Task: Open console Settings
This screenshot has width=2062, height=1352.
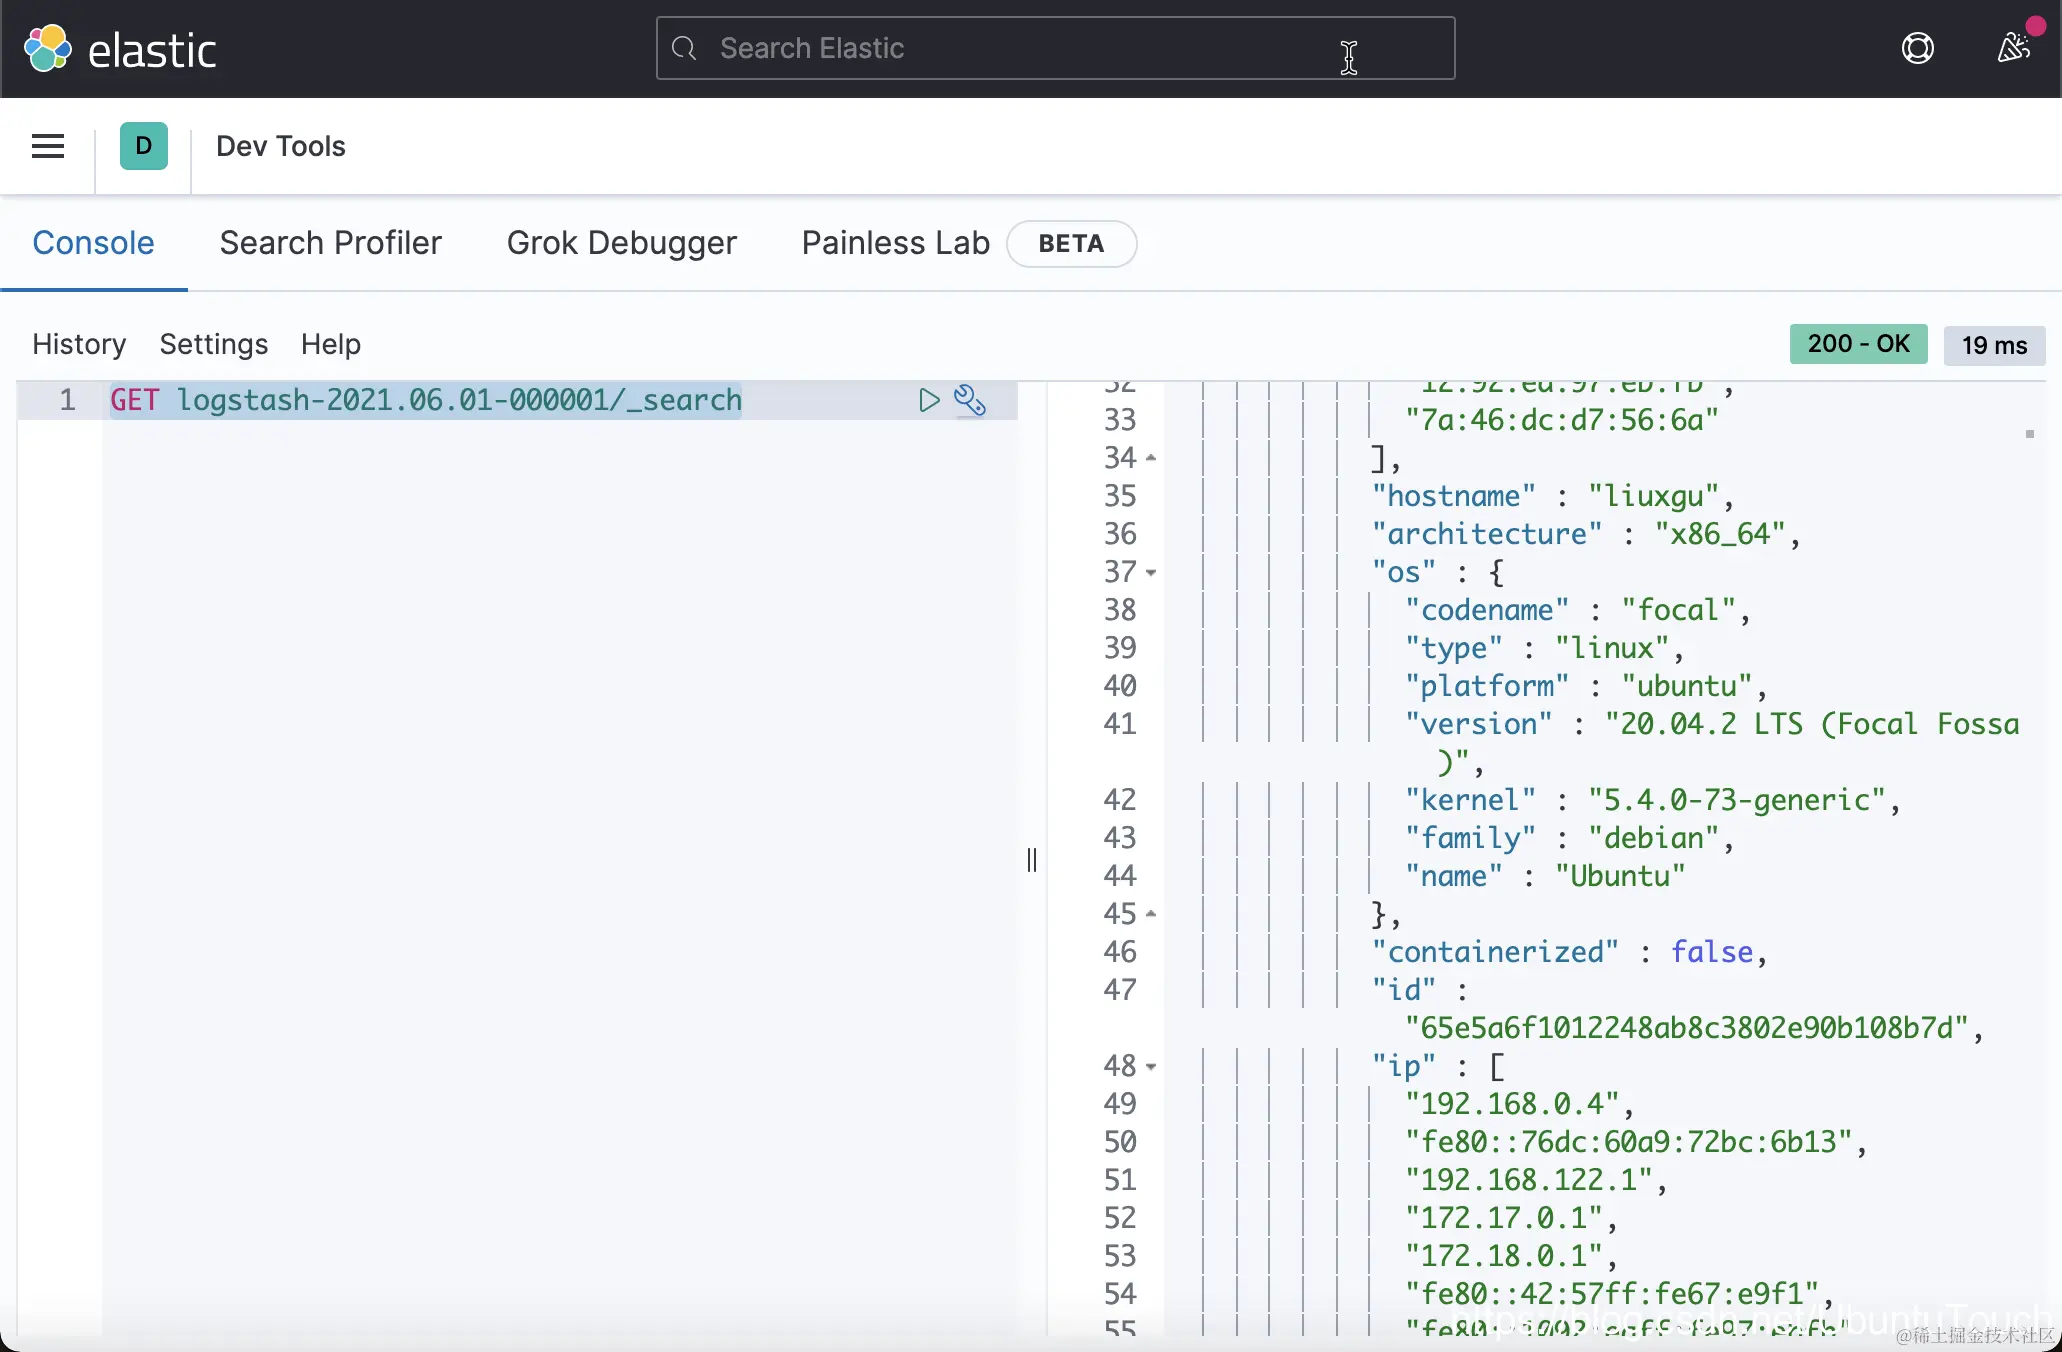Action: 213,344
